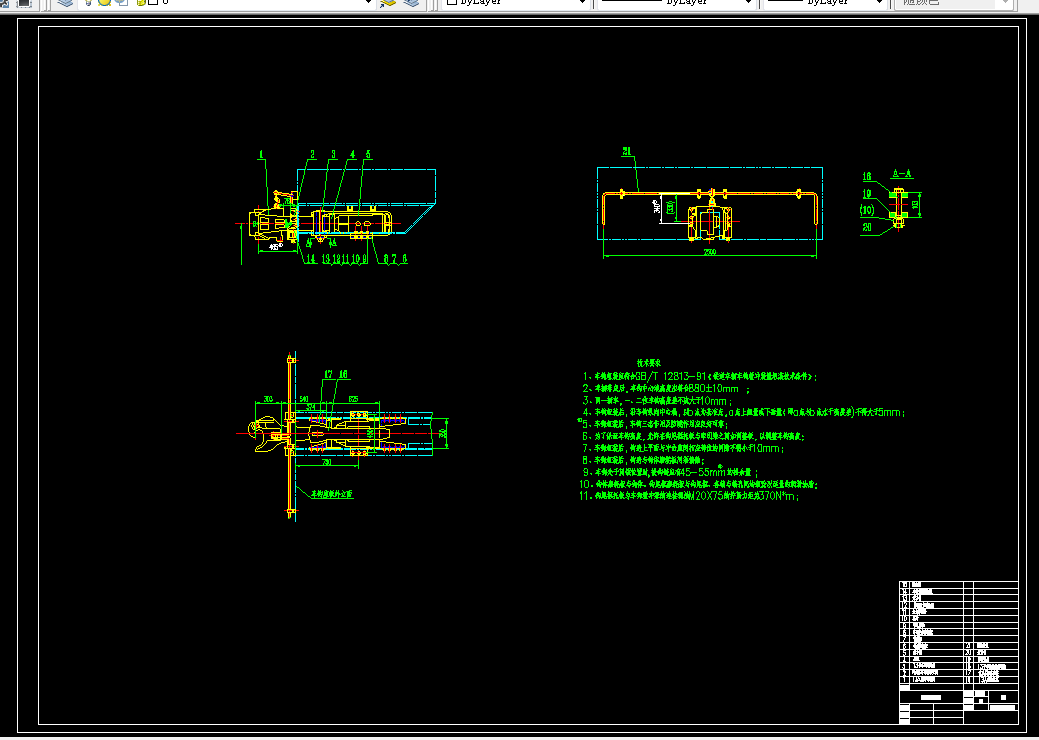1039x740 pixels.
Task: Select part balloon number 1
Action: pos(261,154)
